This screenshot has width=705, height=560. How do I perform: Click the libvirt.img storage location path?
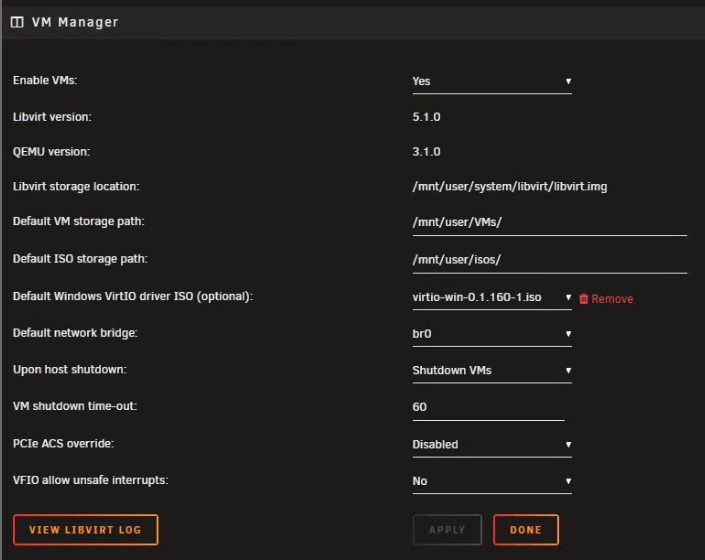point(509,187)
